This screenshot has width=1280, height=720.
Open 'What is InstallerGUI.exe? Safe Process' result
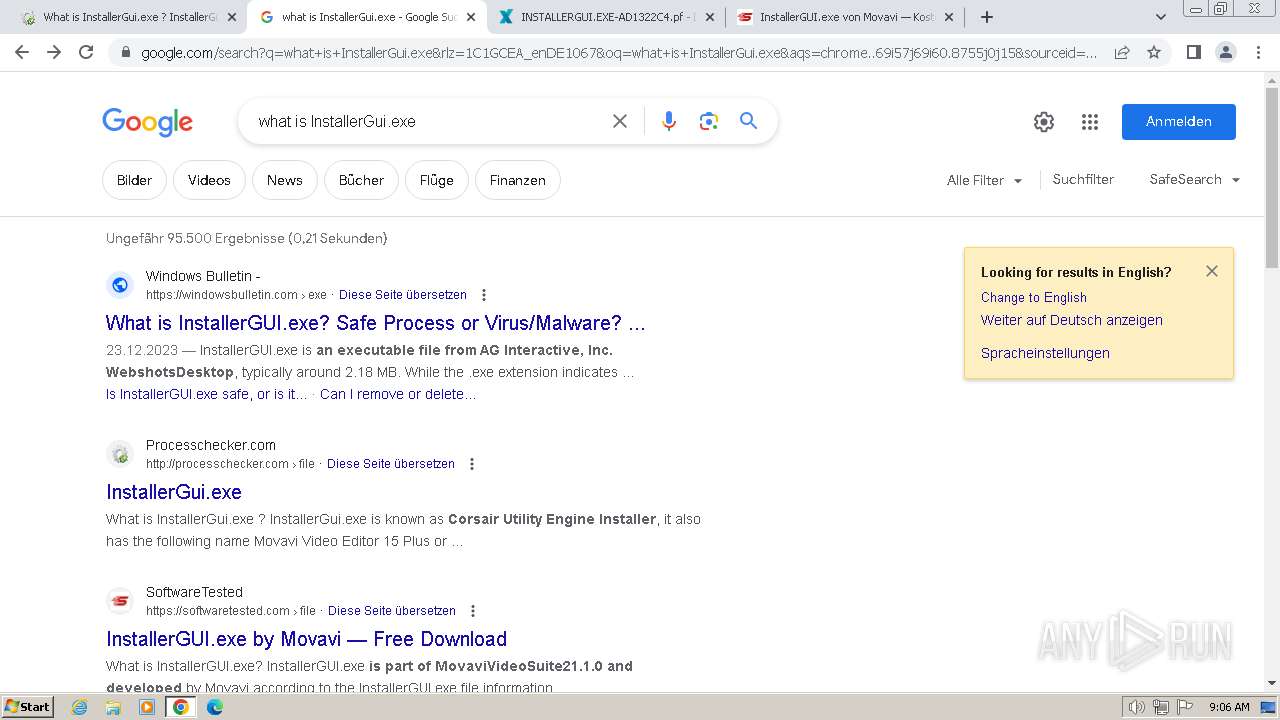click(376, 323)
